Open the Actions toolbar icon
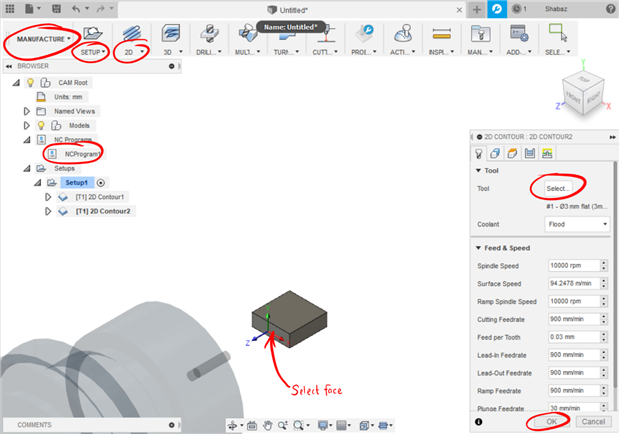The height and width of the screenshot is (434, 619). pos(402,34)
